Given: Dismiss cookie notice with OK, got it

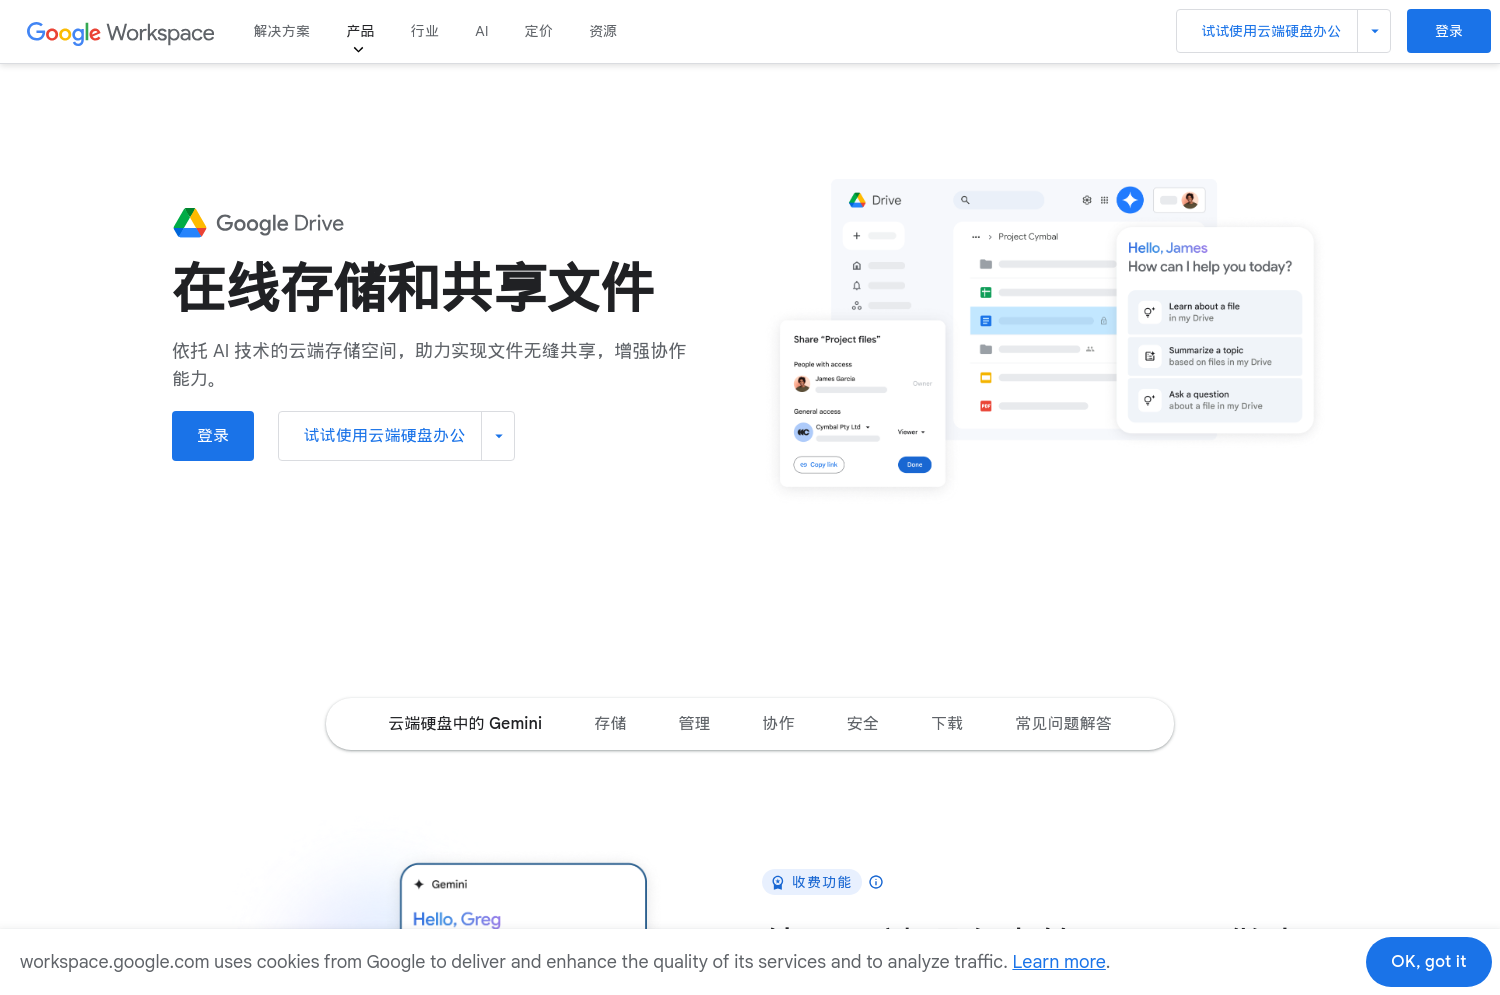Looking at the screenshot, I should click(x=1428, y=961).
